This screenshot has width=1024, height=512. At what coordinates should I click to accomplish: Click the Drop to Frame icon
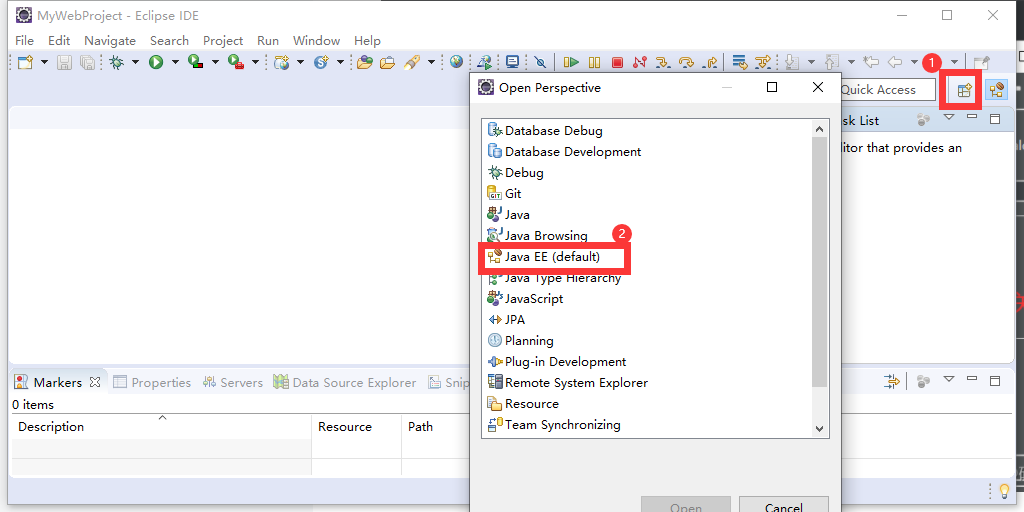coord(739,62)
